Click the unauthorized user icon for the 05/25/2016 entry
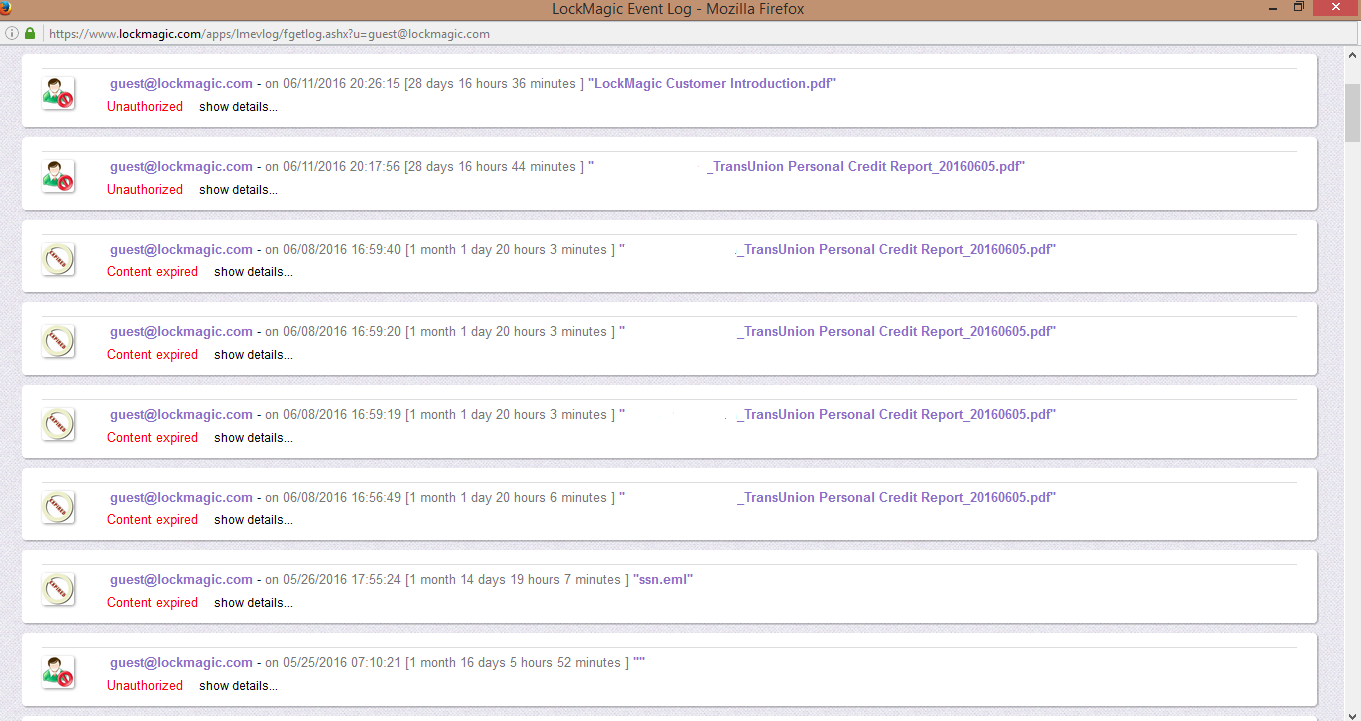Screen dimensions: 1361x721 coord(58,672)
